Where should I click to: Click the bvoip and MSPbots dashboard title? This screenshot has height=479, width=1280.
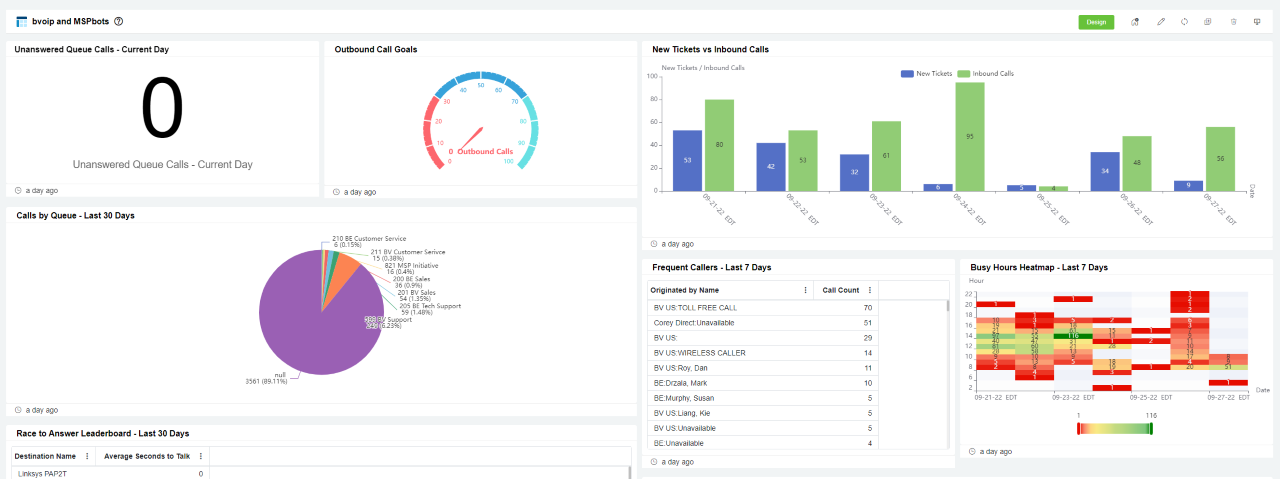click(70, 21)
